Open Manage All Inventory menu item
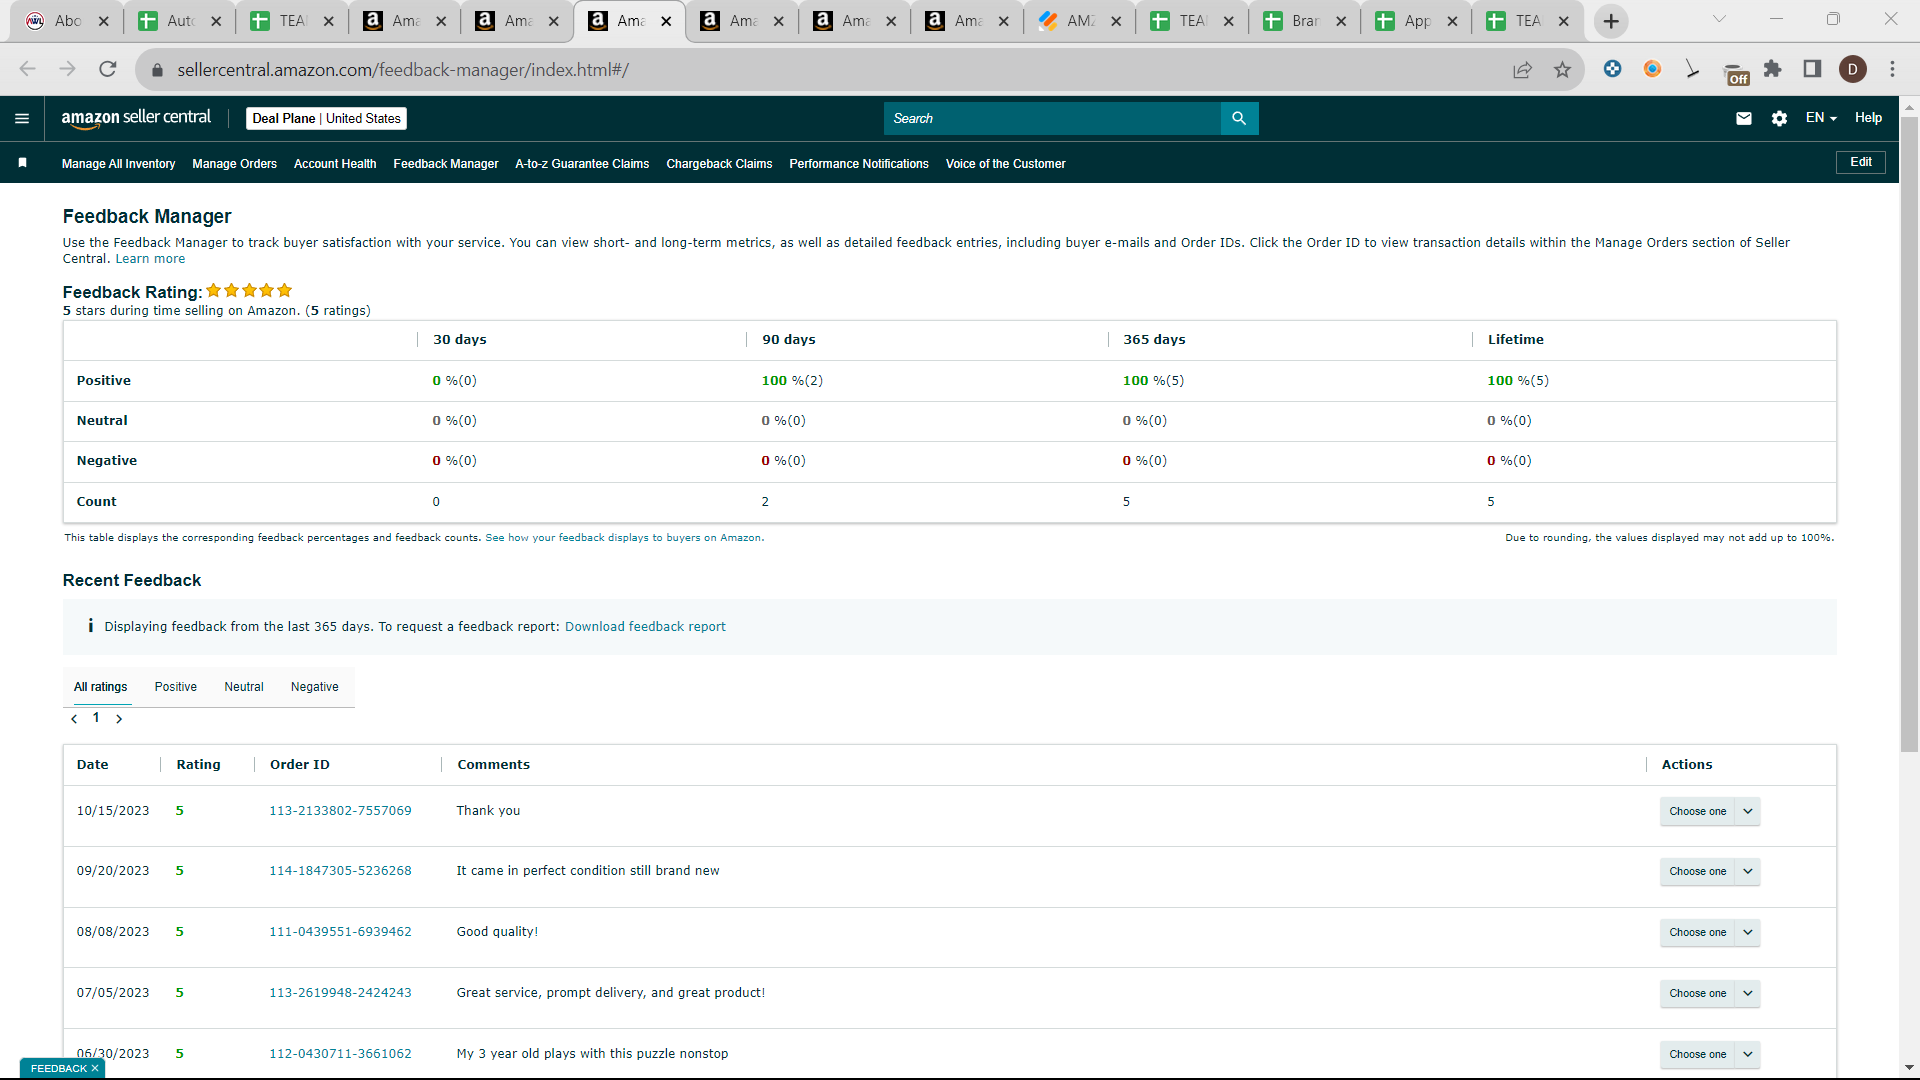 click(118, 164)
